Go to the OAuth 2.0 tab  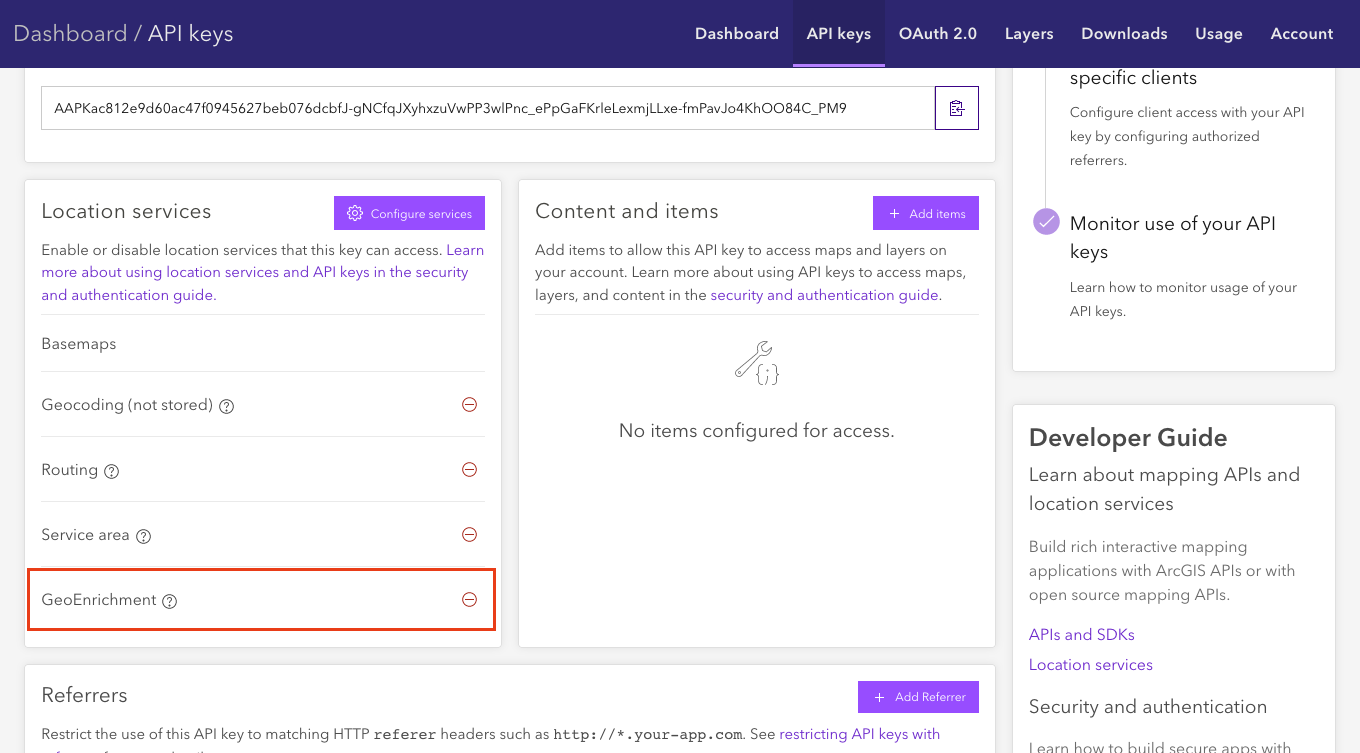click(938, 33)
